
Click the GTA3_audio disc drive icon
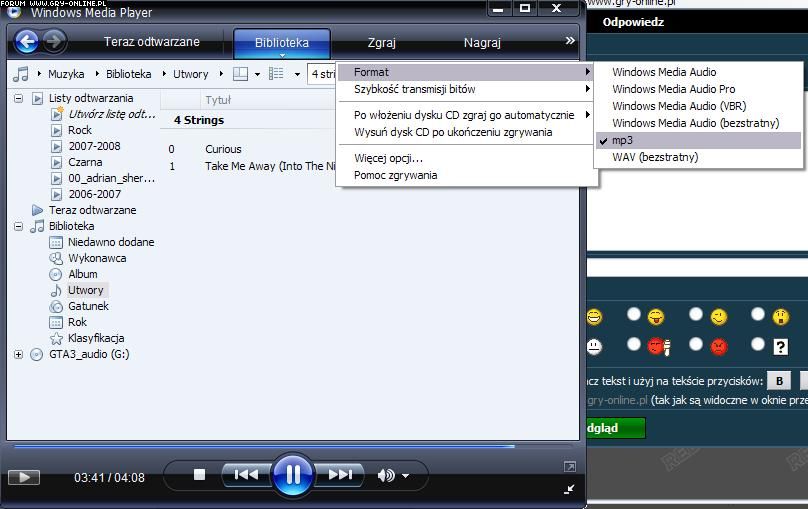36,354
